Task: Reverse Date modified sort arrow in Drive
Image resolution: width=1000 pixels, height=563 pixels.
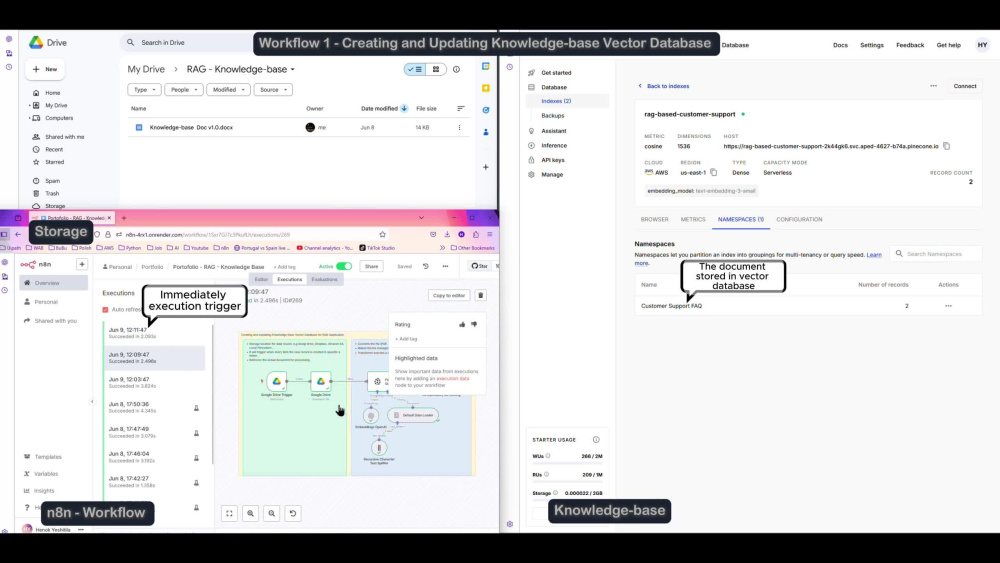Action: 404,108
